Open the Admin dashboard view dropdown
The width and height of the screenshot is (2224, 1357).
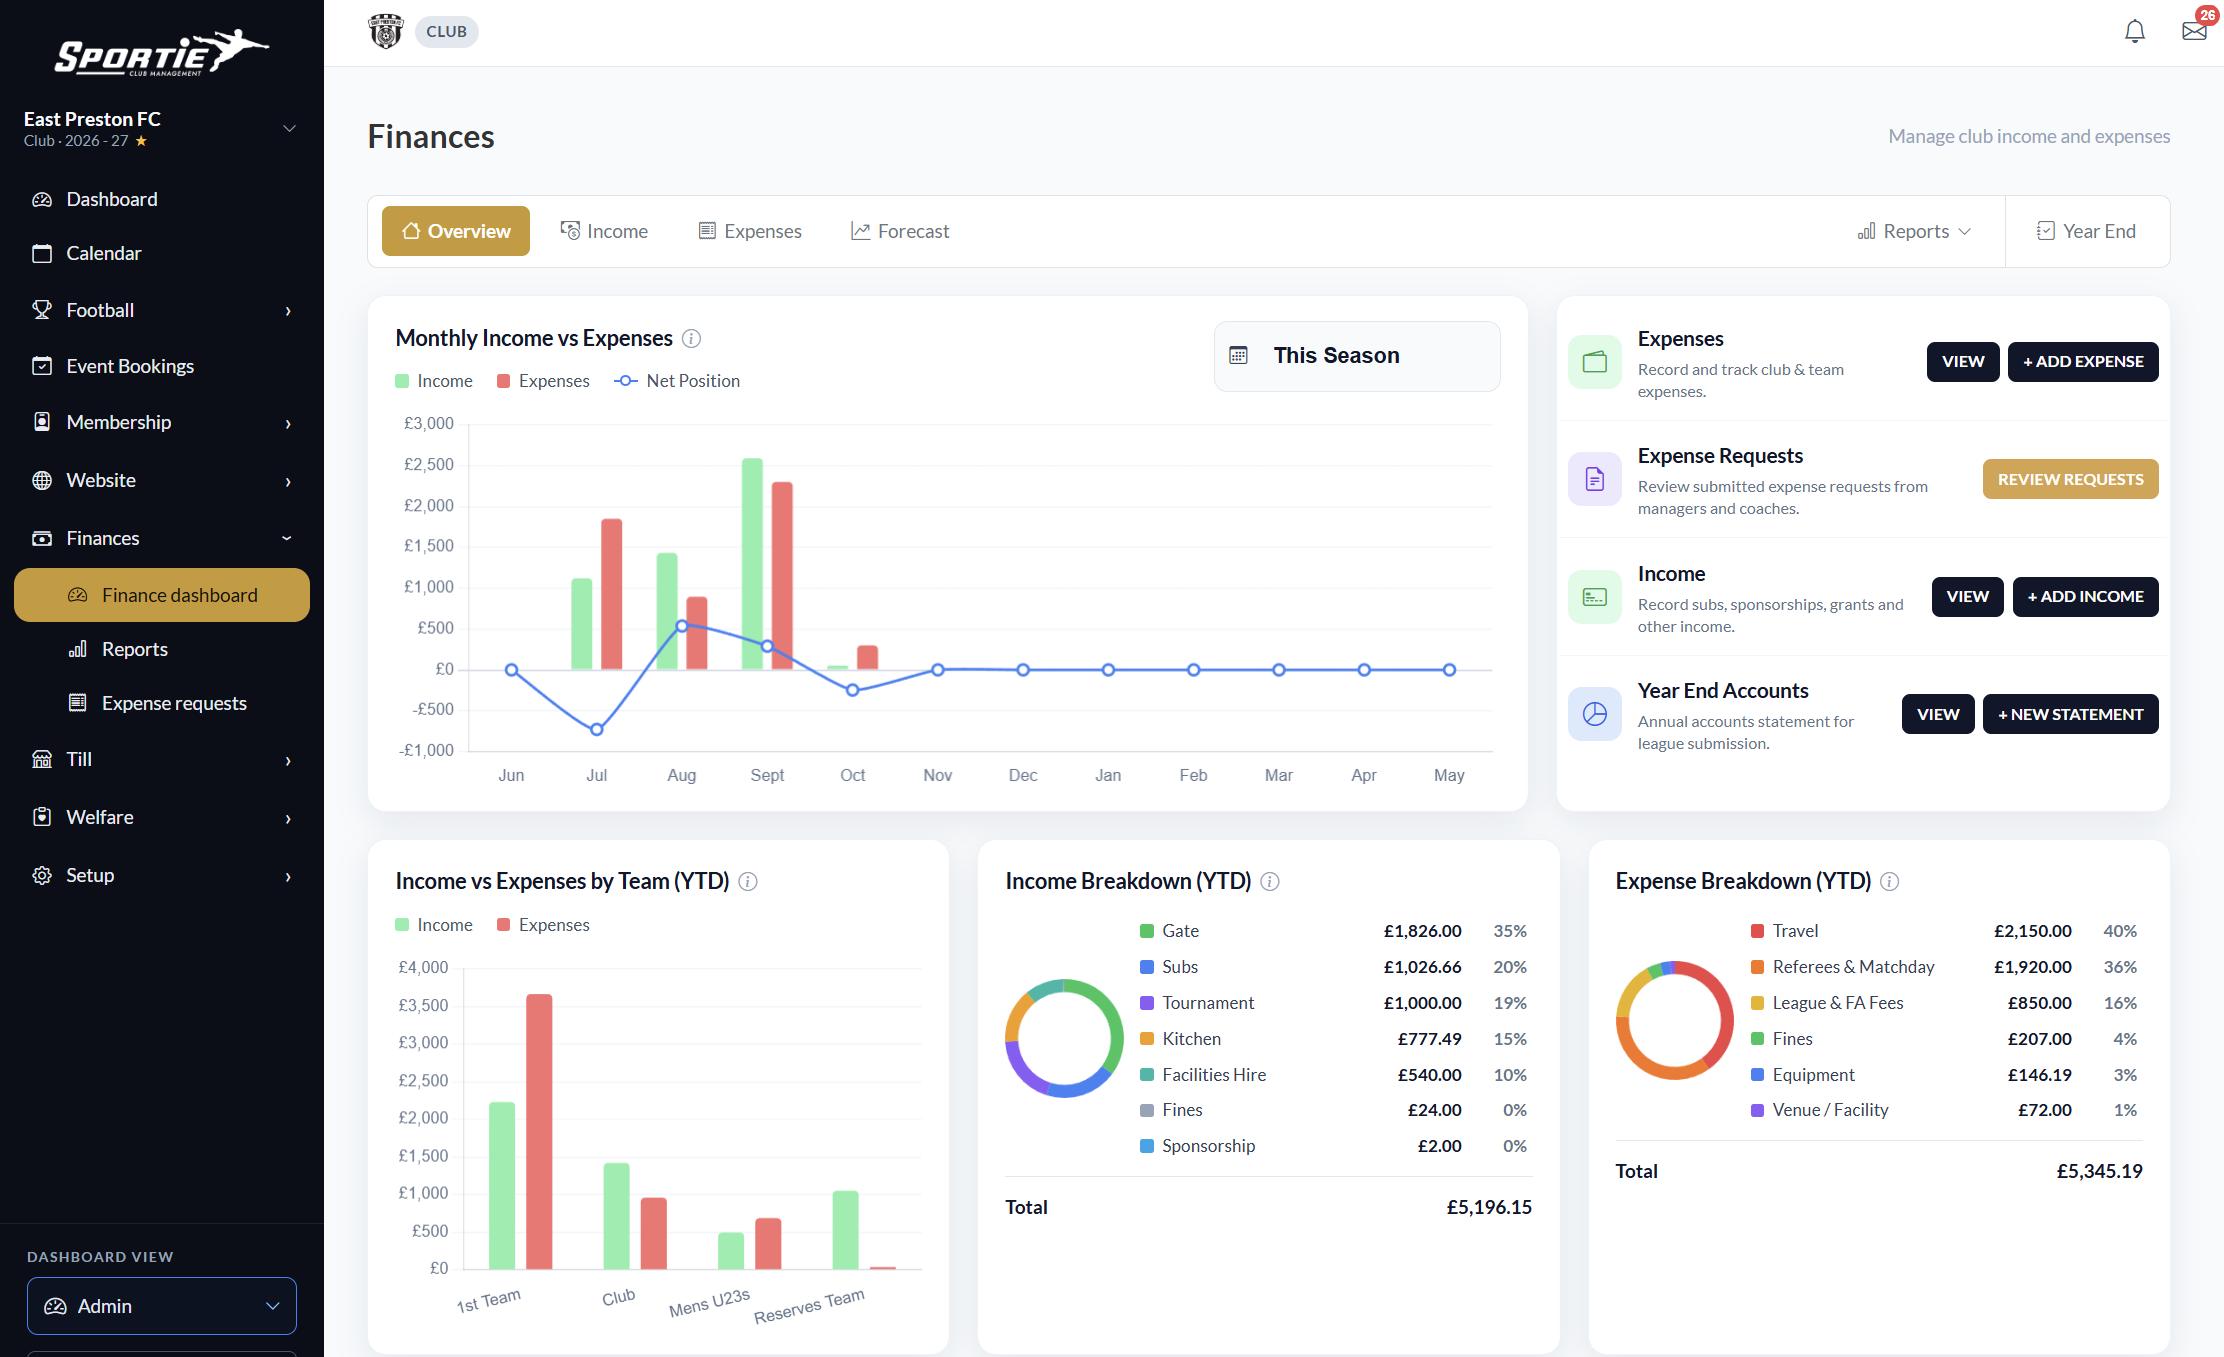[162, 1306]
